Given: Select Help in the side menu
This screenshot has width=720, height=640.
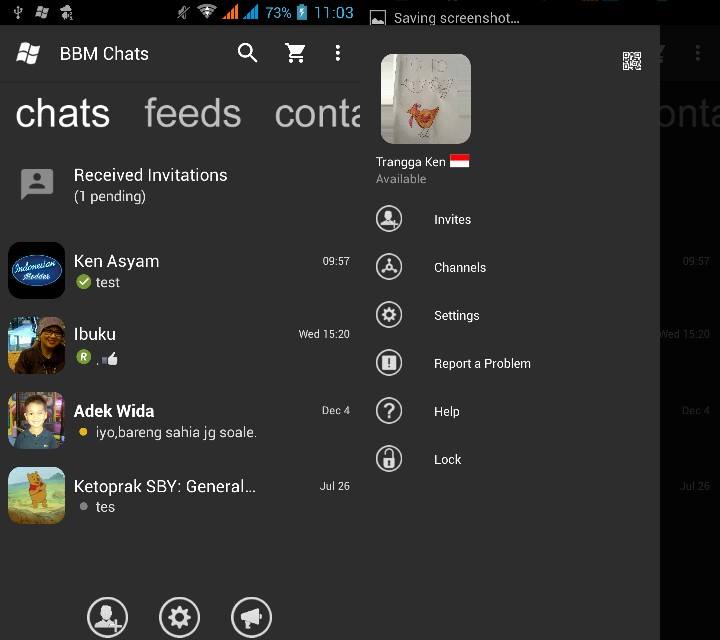Looking at the screenshot, I should tap(446, 411).
